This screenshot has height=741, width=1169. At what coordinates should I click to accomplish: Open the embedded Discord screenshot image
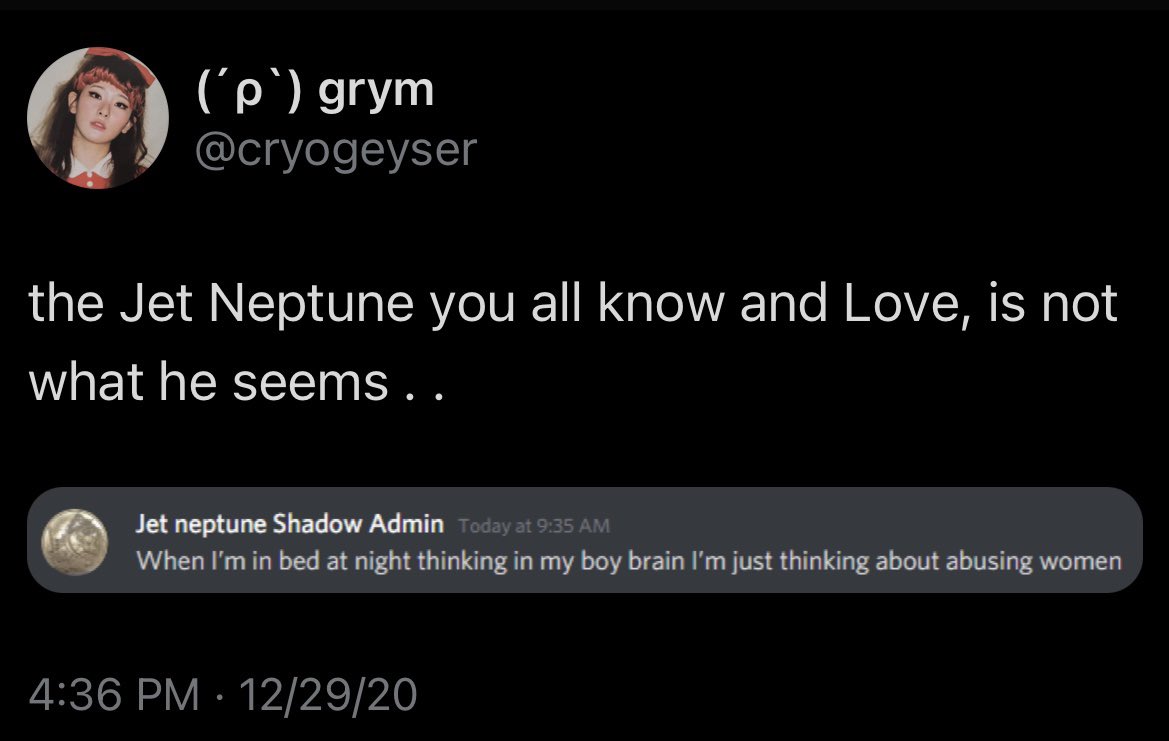(x=584, y=540)
